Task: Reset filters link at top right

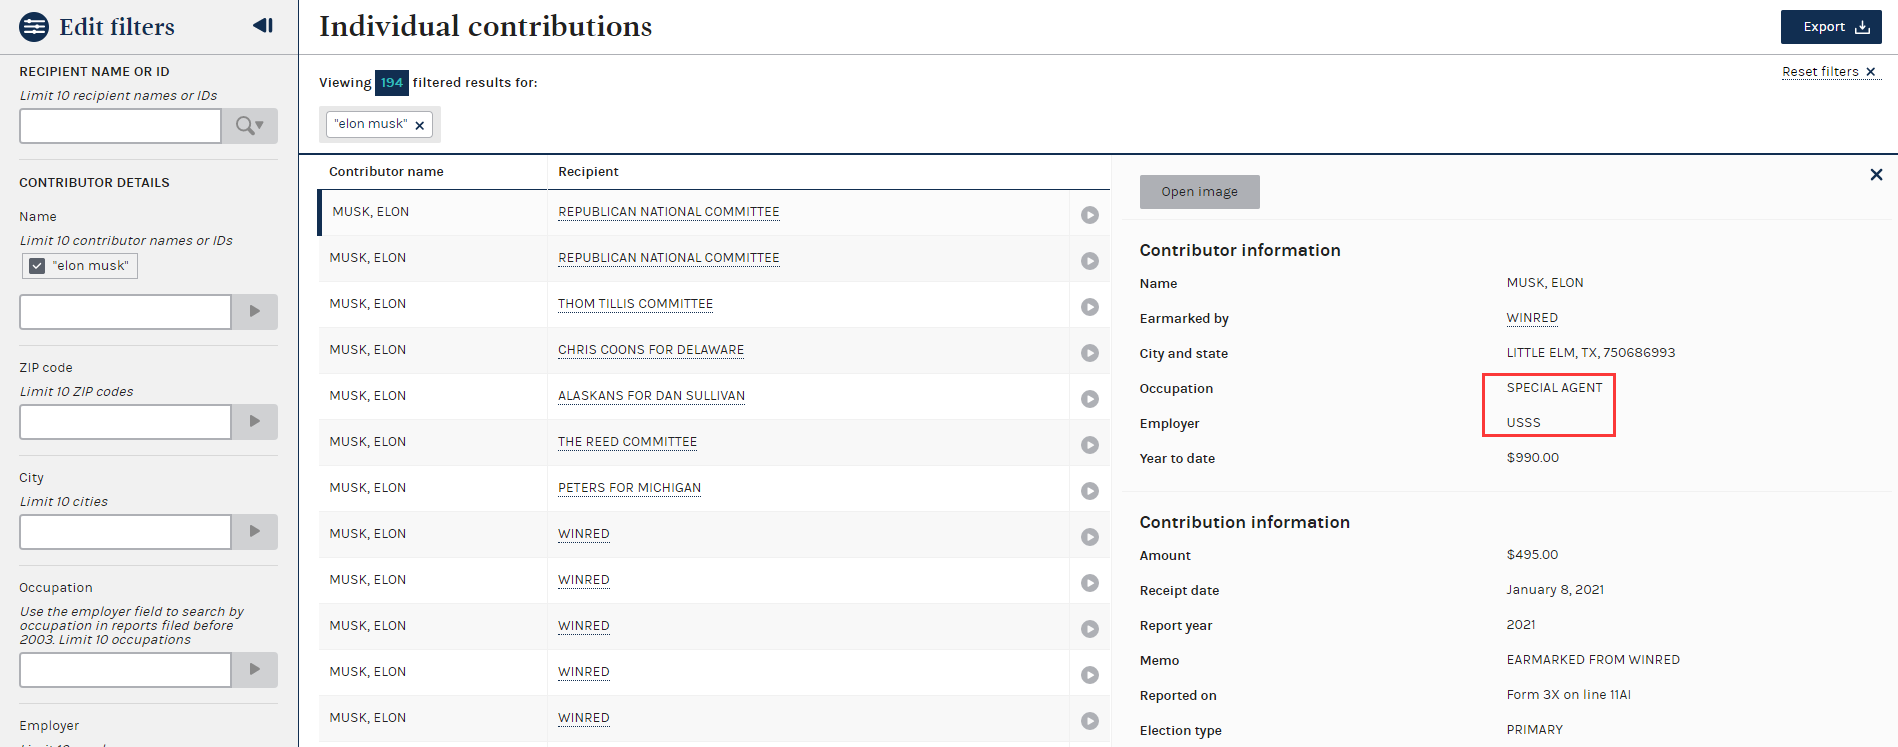Action: click(1828, 72)
